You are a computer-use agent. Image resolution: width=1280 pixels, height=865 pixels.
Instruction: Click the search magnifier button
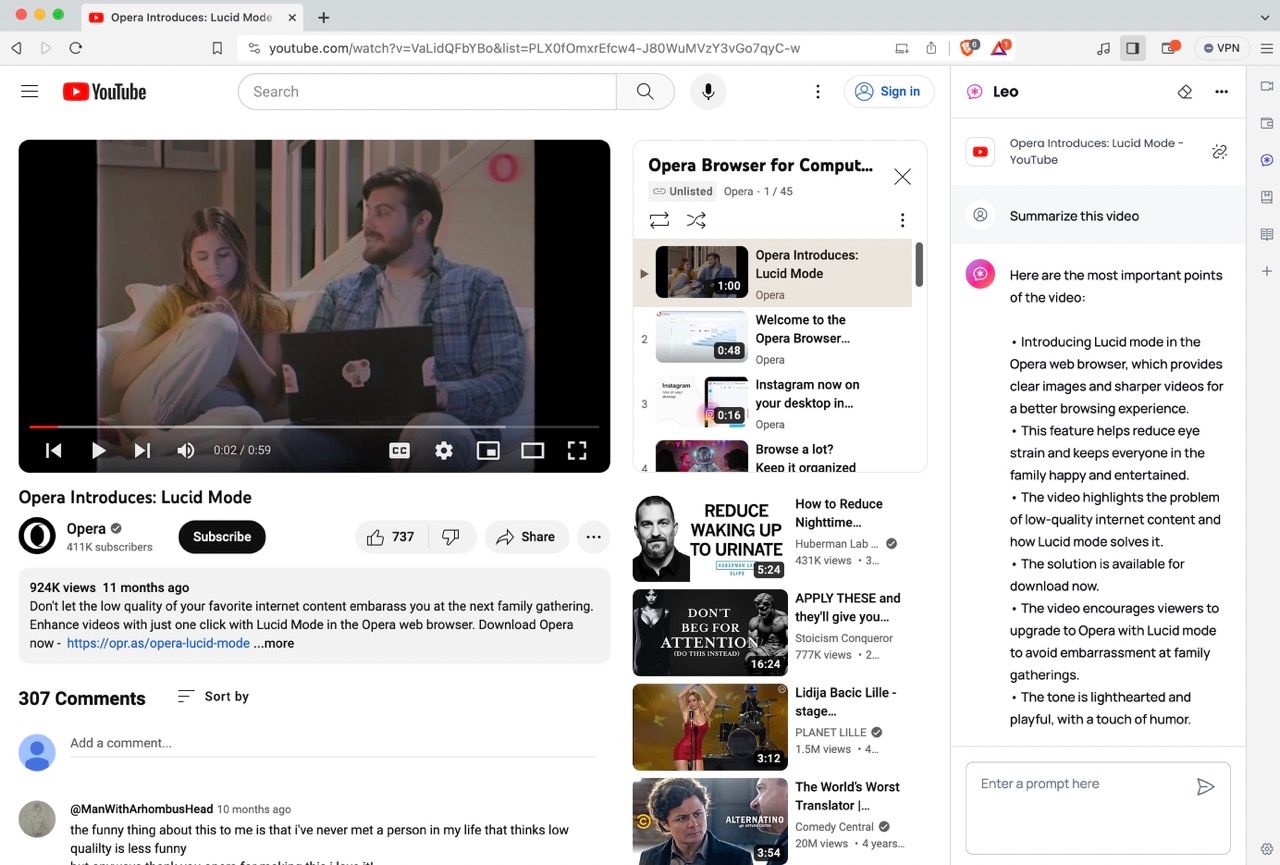(645, 92)
